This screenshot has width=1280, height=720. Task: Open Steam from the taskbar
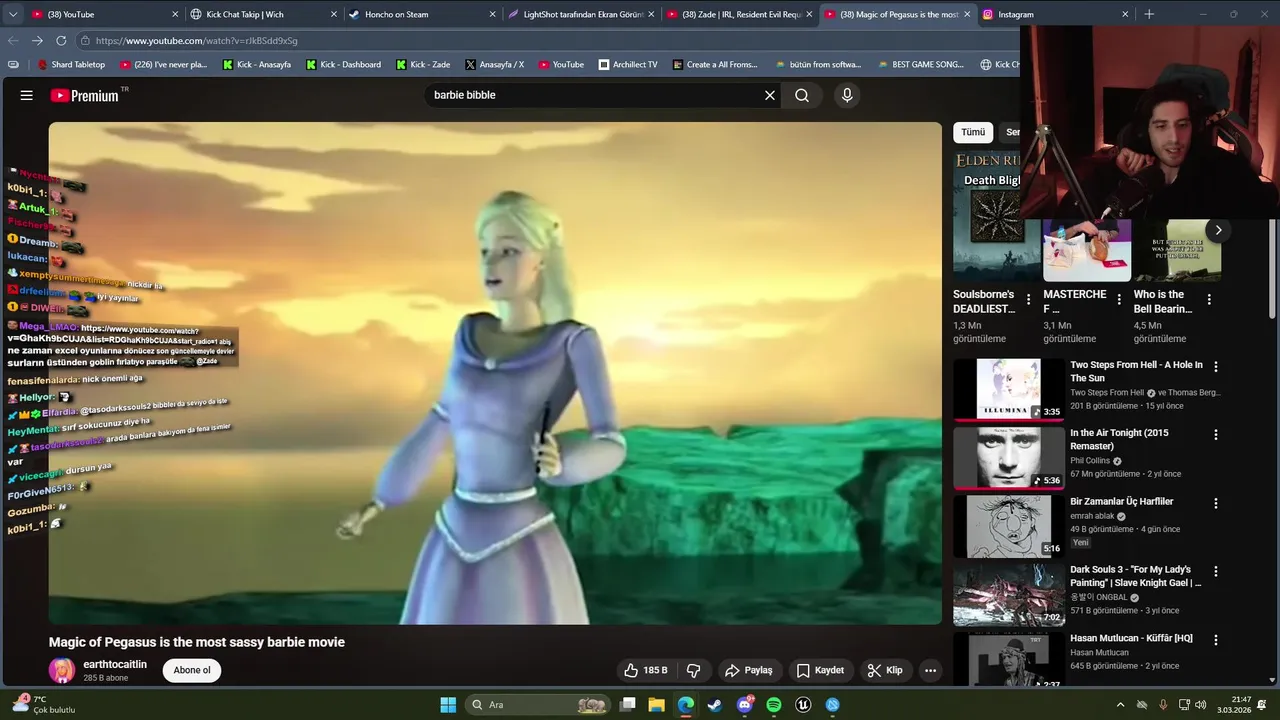[x=715, y=705]
